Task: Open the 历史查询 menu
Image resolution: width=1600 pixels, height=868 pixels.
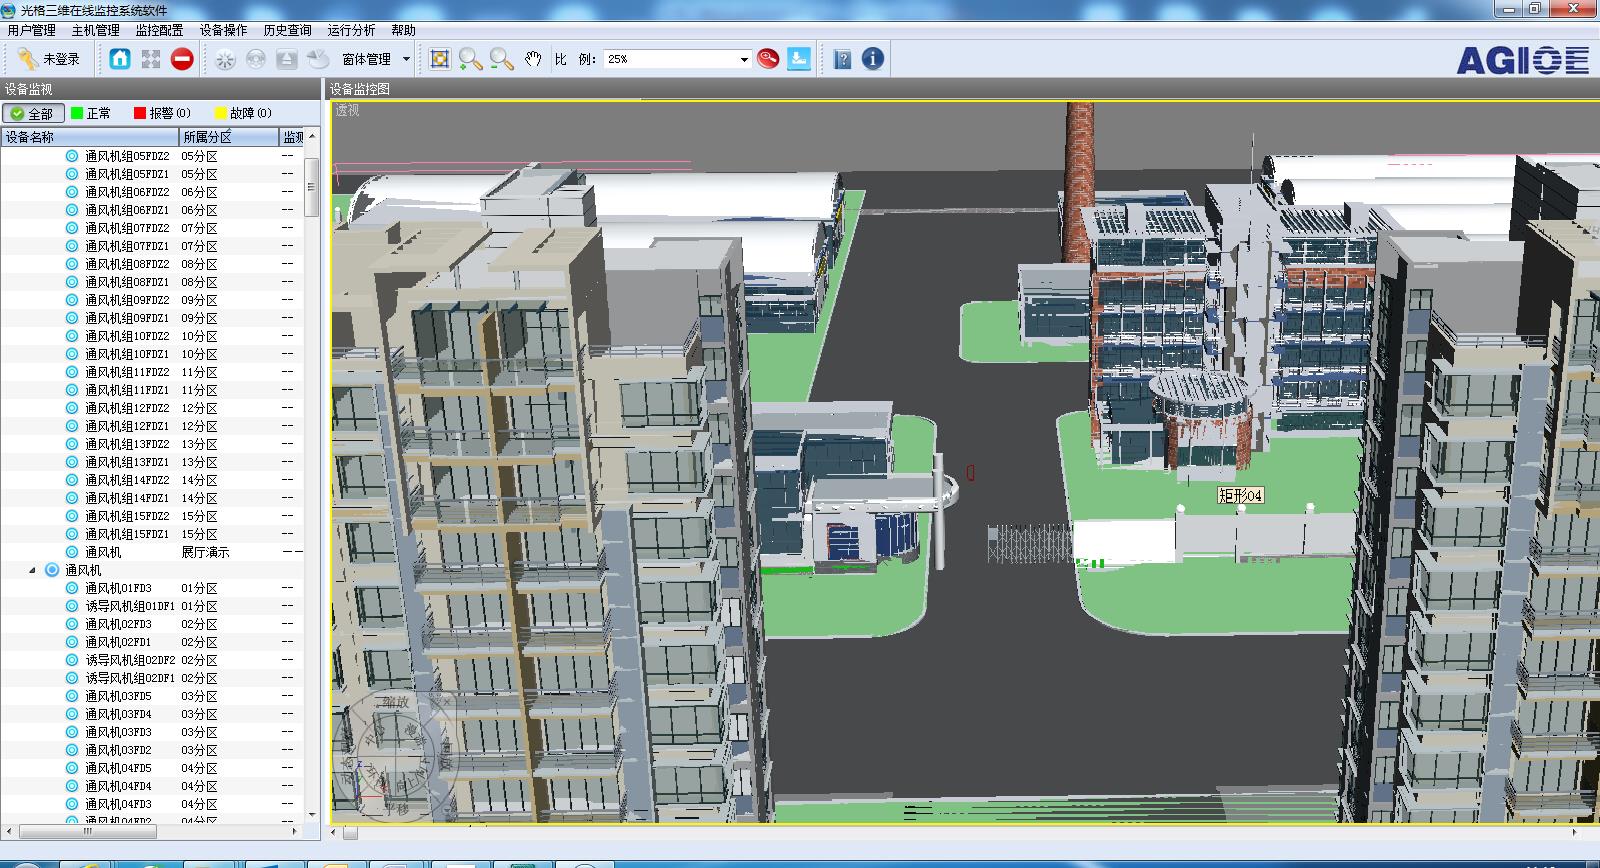Action: coord(287,30)
